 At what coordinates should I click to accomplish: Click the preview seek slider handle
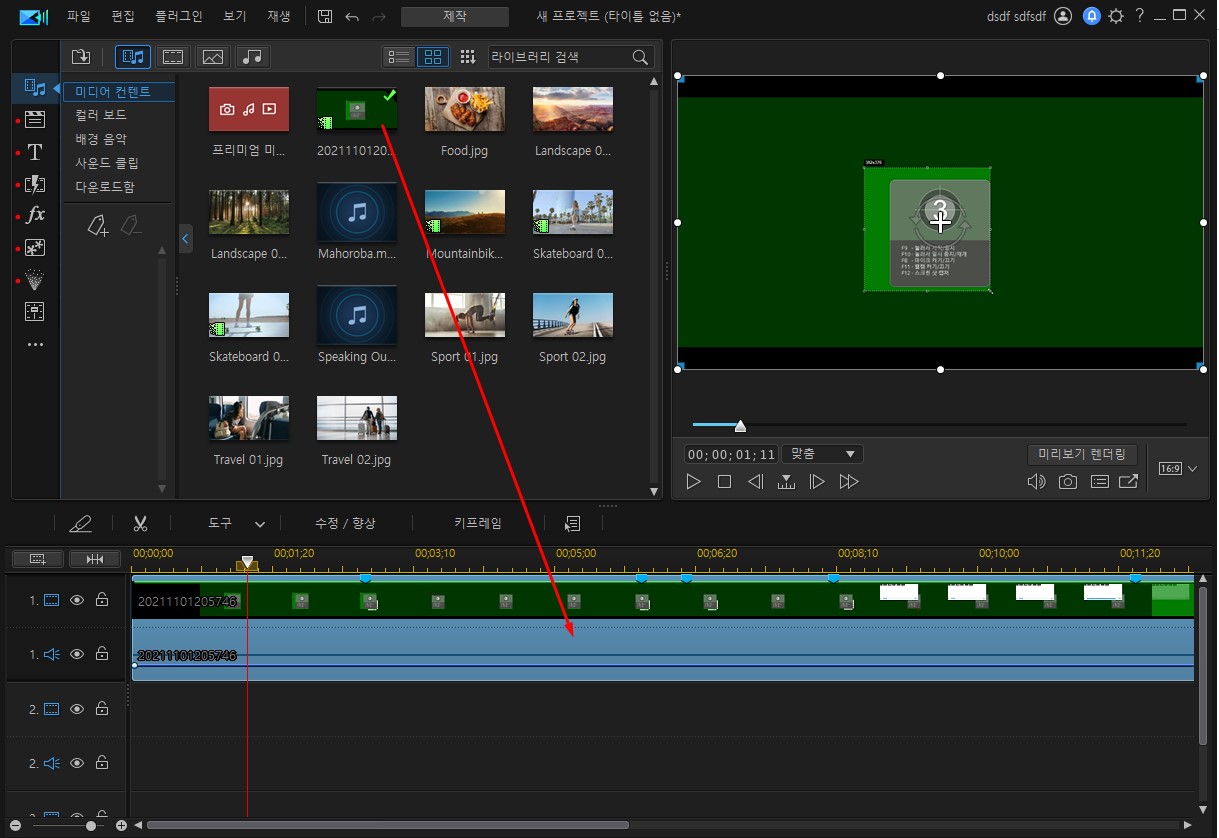tap(740, 426)
